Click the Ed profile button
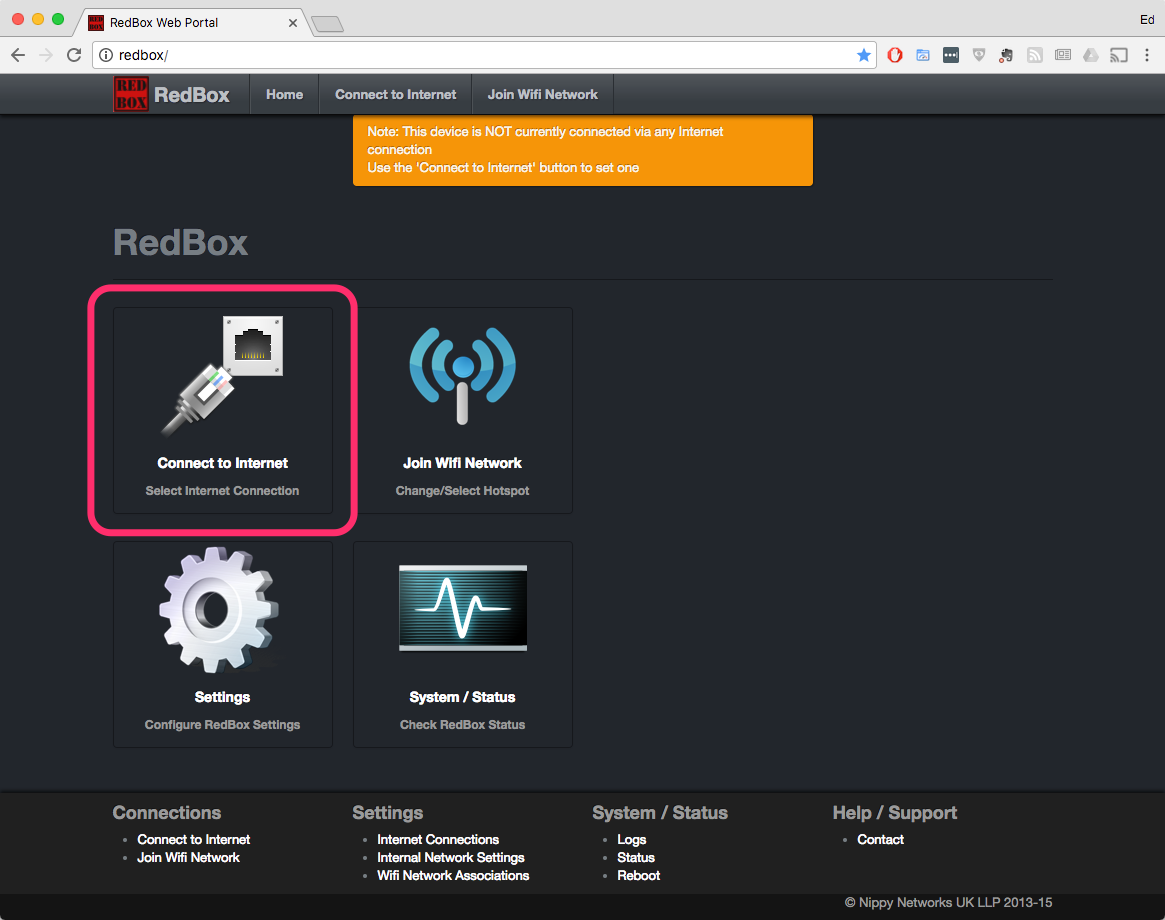1165x920 pixels. (x=1147, y=19)
